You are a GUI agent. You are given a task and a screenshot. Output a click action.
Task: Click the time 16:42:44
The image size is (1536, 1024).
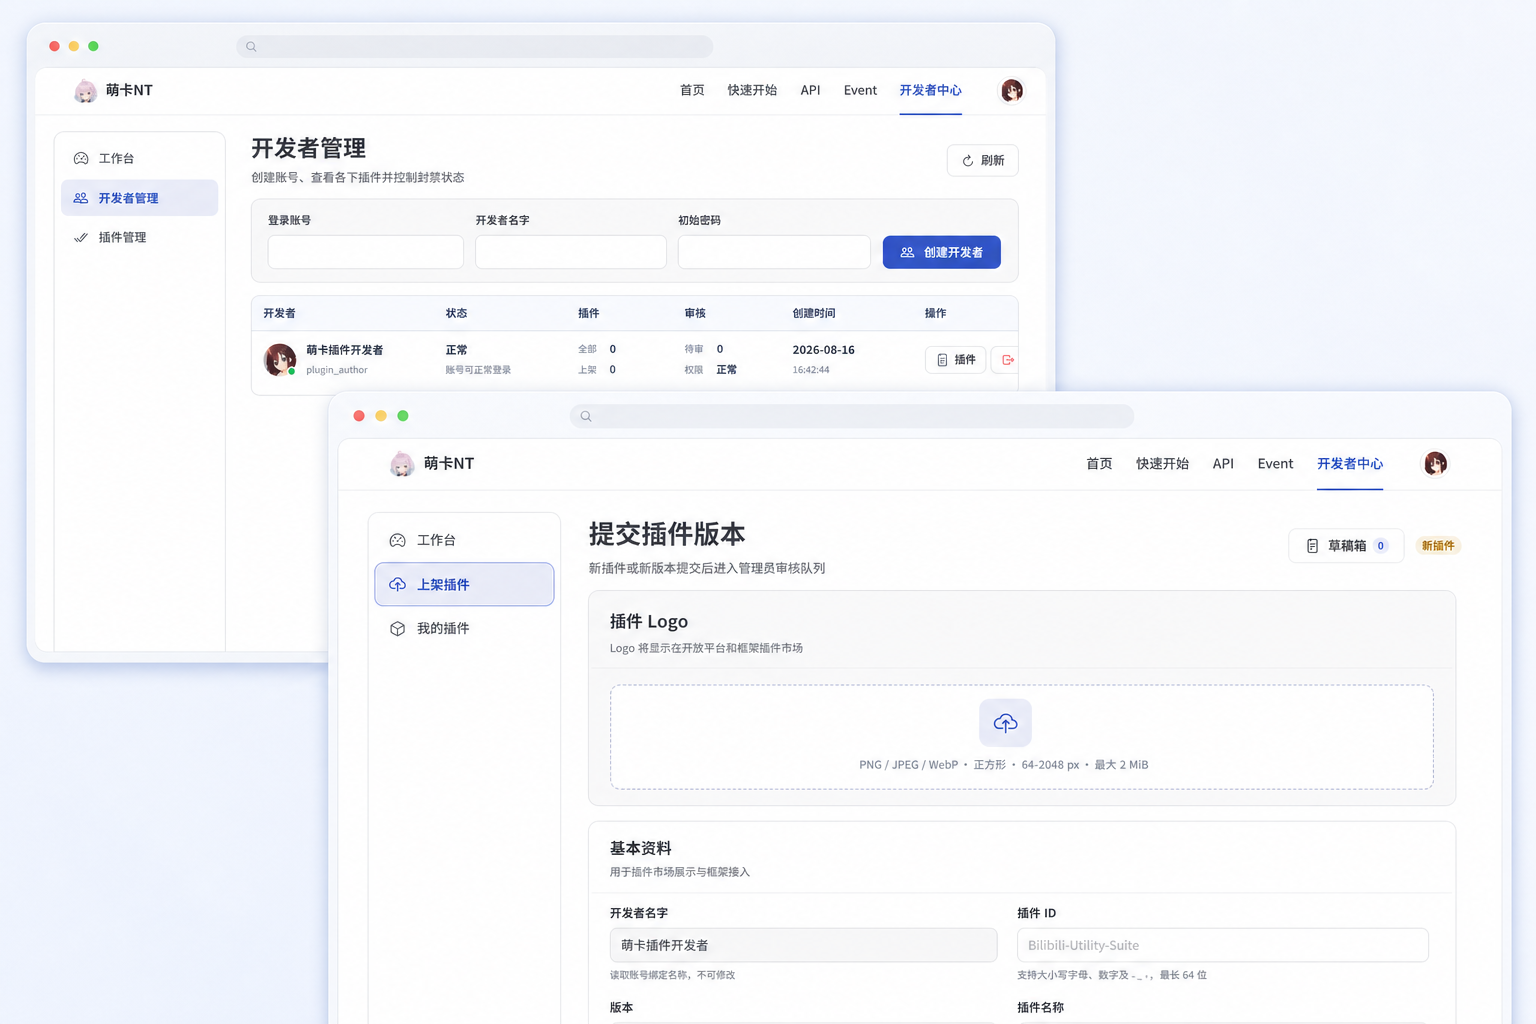click(811, 370)
